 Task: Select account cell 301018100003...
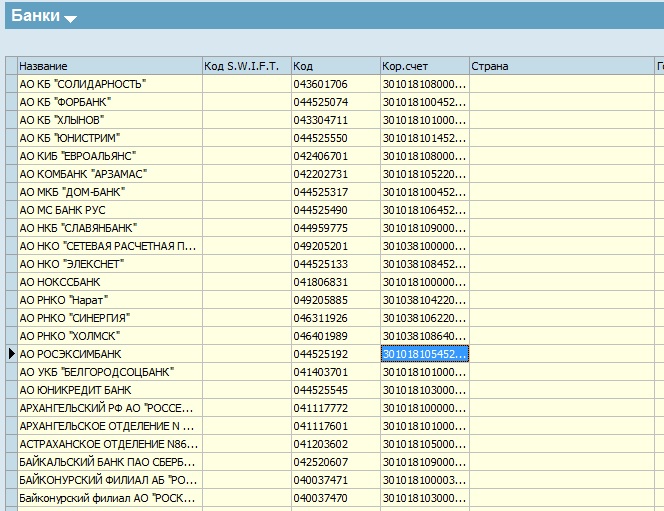(x=425, y=480)
